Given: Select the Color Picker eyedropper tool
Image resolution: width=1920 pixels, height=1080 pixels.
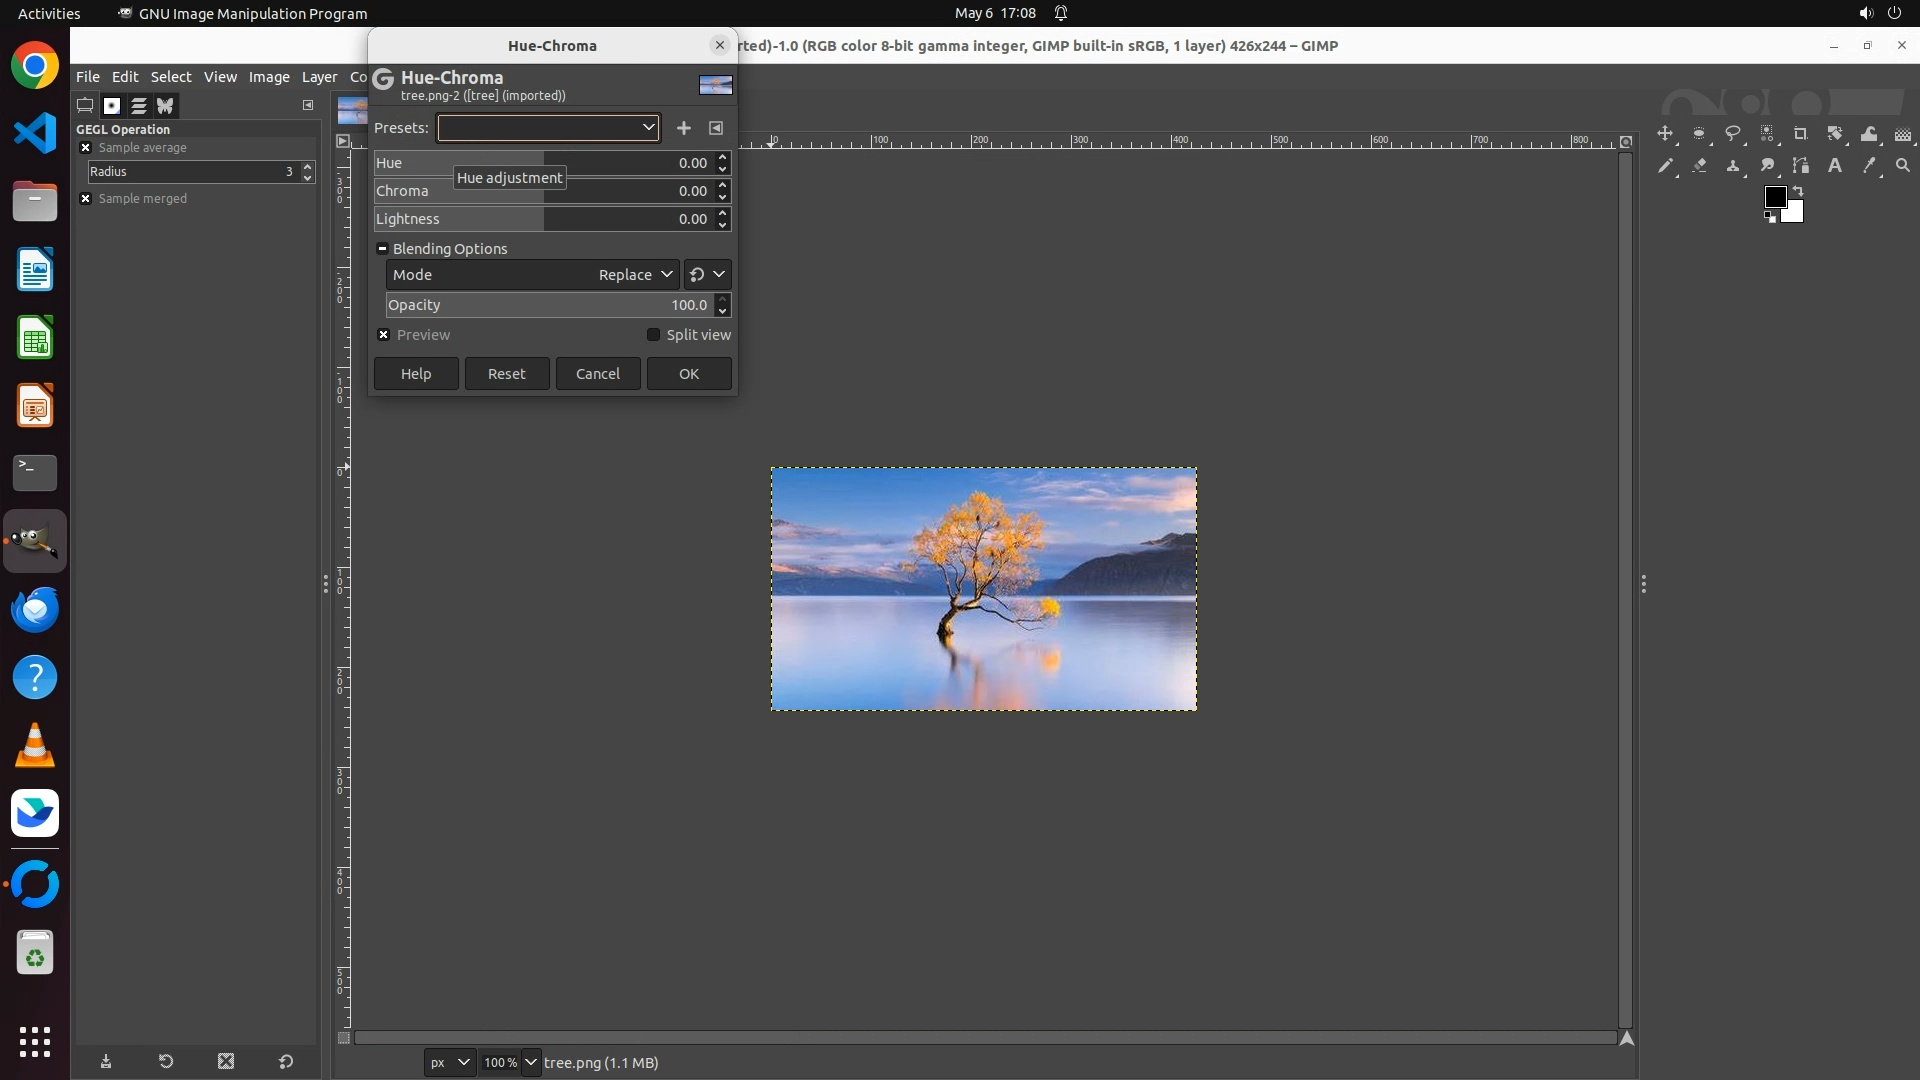Looking at the screenshot, I should coord(1869,166).
